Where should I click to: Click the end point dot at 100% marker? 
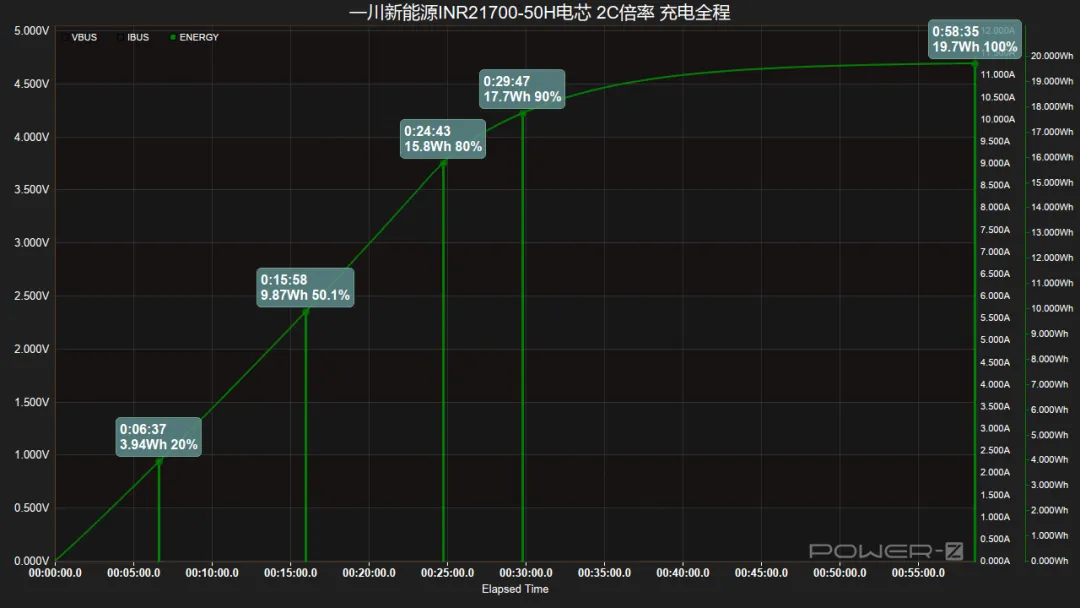pyautogui.click(x=975, y=64)
